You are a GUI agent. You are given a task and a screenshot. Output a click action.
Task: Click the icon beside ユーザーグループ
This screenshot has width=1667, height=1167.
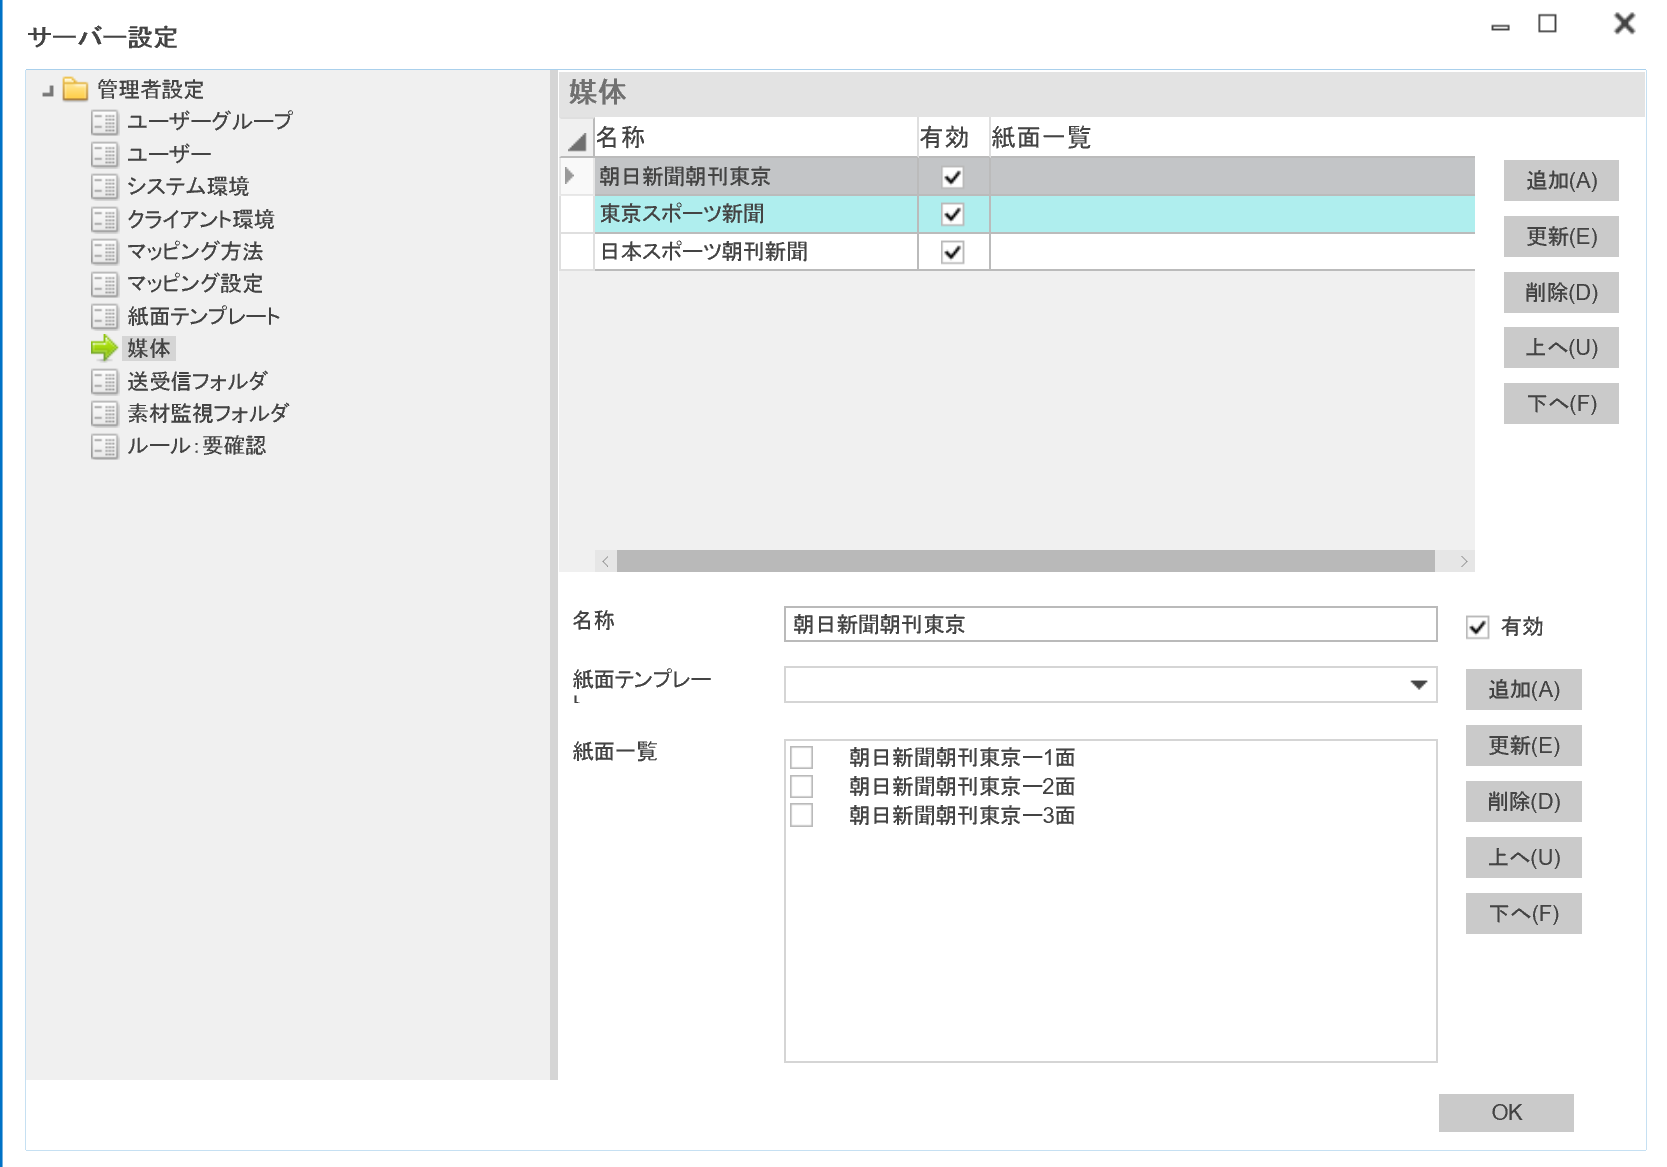105,122
